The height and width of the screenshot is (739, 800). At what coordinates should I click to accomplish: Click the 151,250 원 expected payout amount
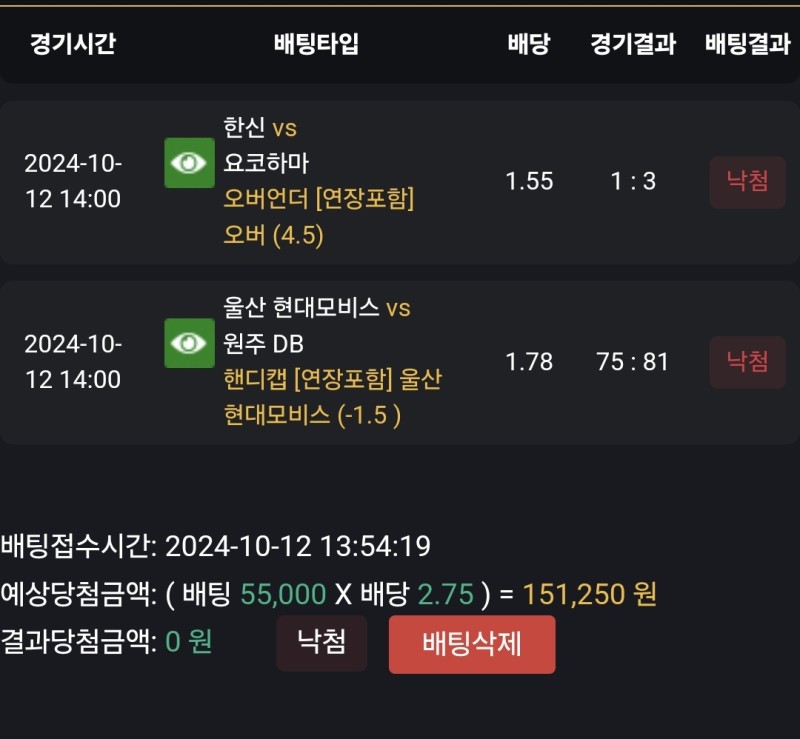click(x=589, y=594)
